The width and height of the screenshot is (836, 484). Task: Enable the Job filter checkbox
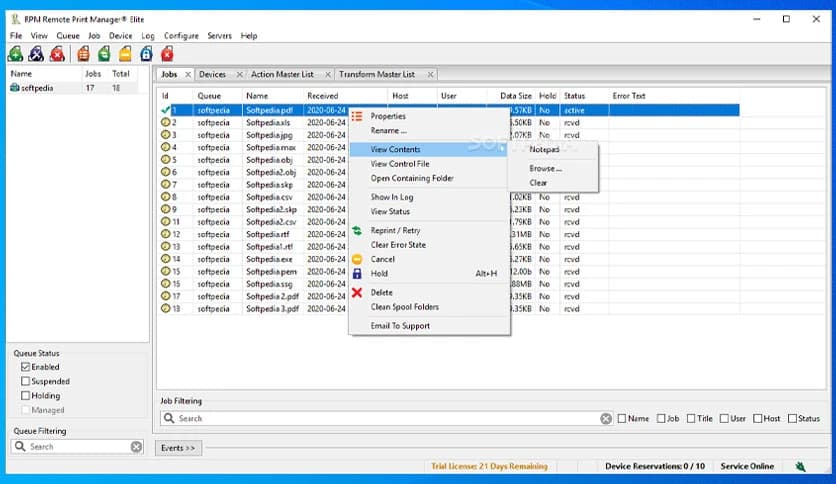(x=661, y=418)
